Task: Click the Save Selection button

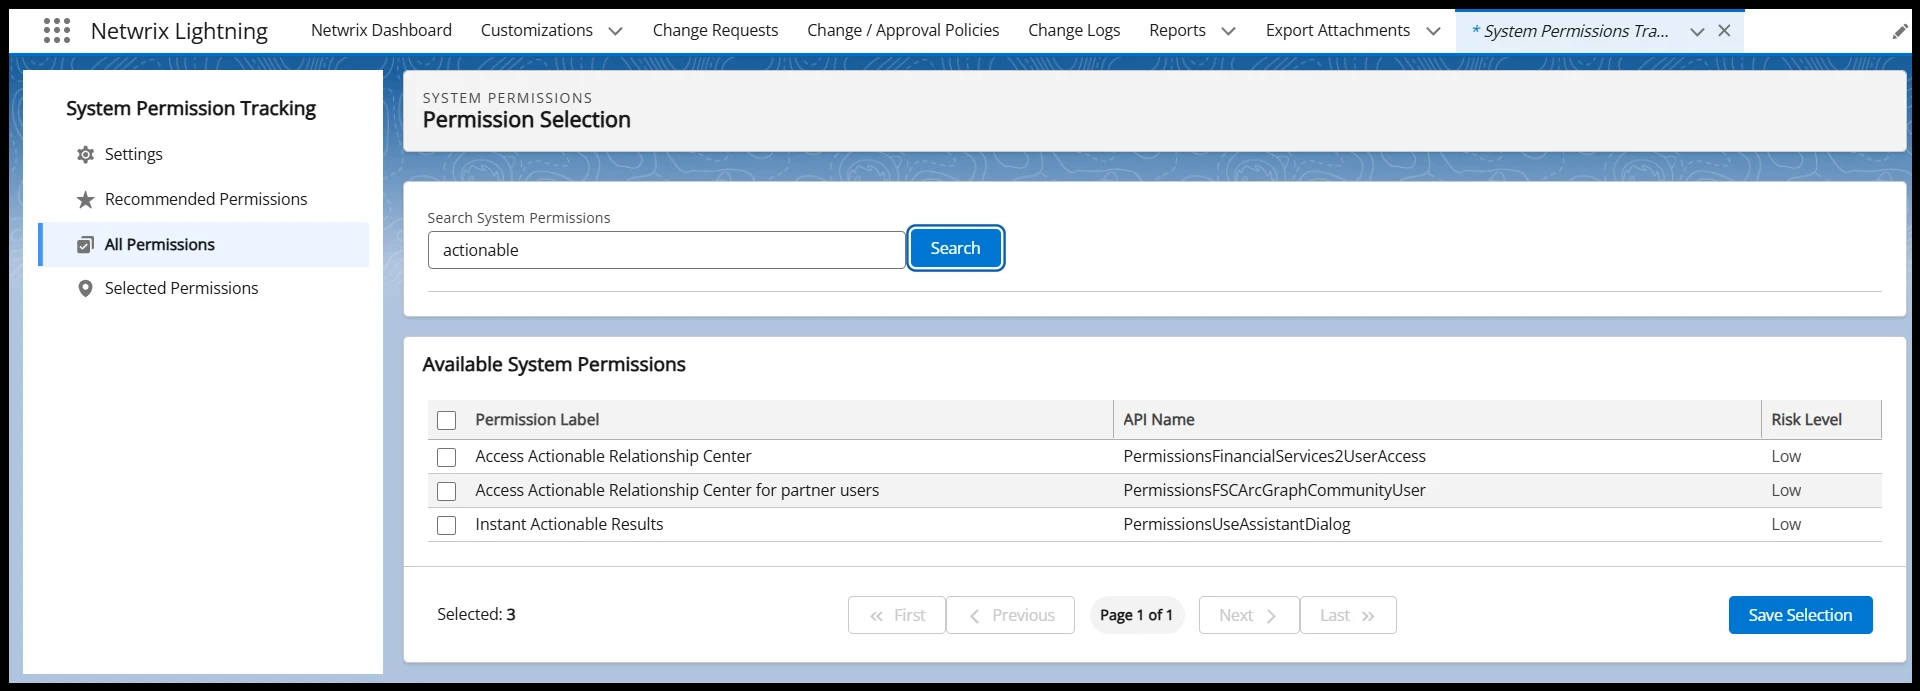Action: [x=1799, y=615]
